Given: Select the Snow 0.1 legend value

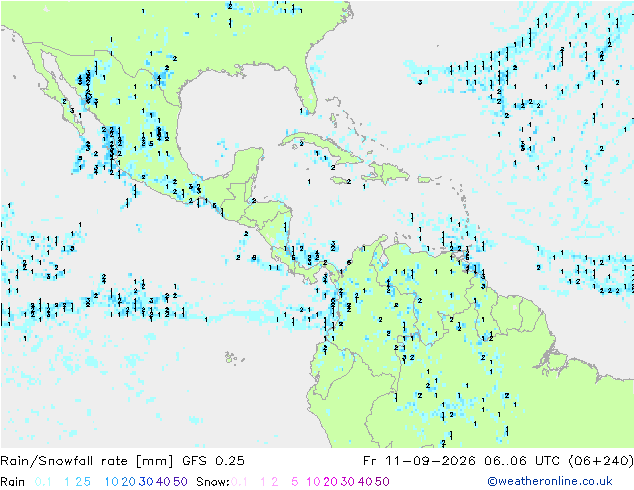Looking at the screenshot, I should [x=239, y=482].
